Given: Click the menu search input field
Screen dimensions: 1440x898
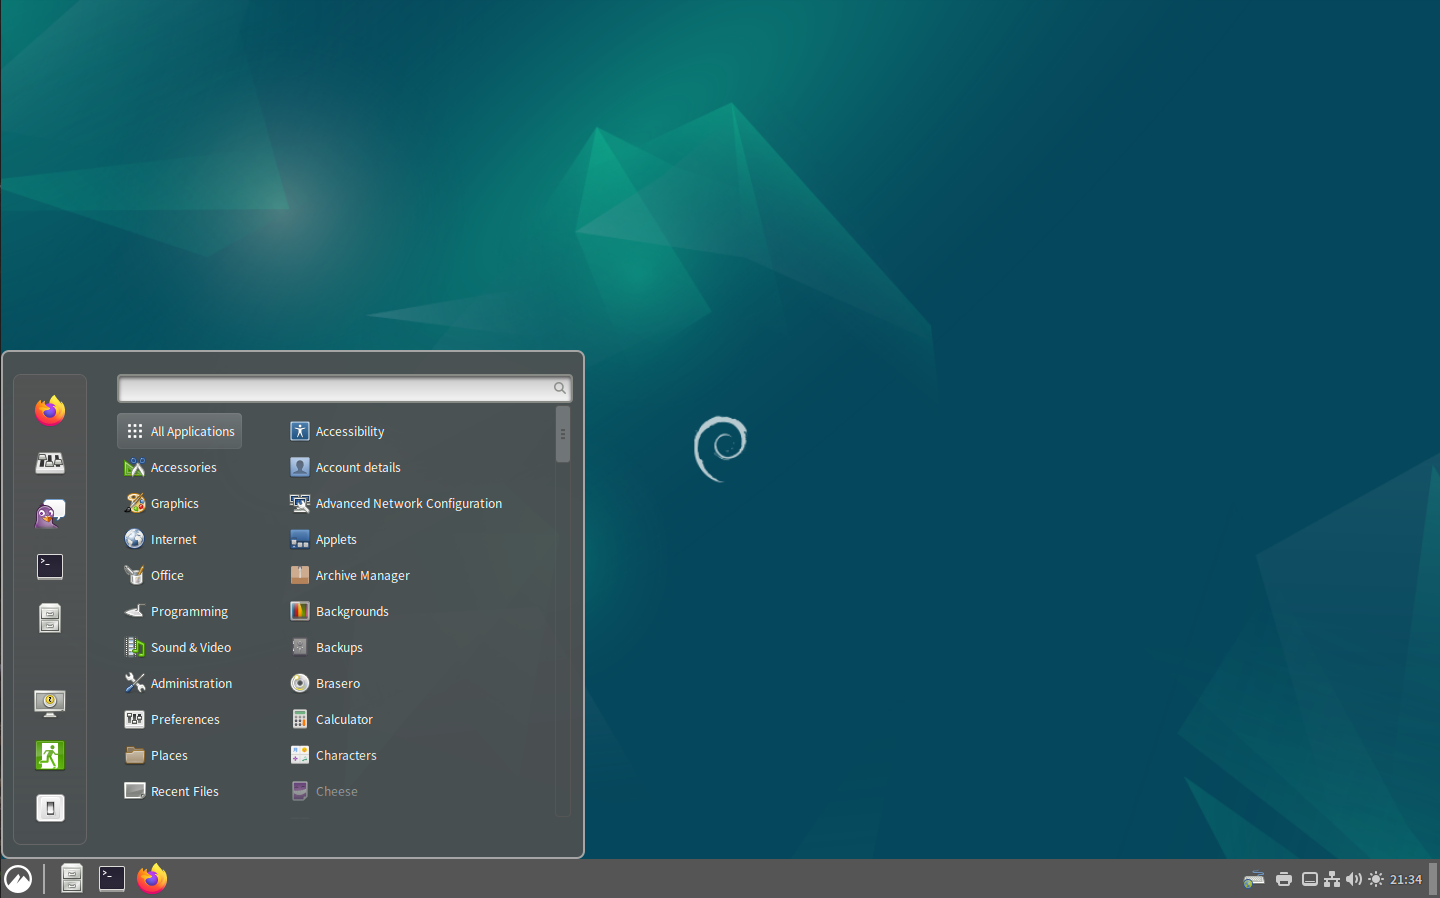Looking at the screenshot, I should pos(335,388).
